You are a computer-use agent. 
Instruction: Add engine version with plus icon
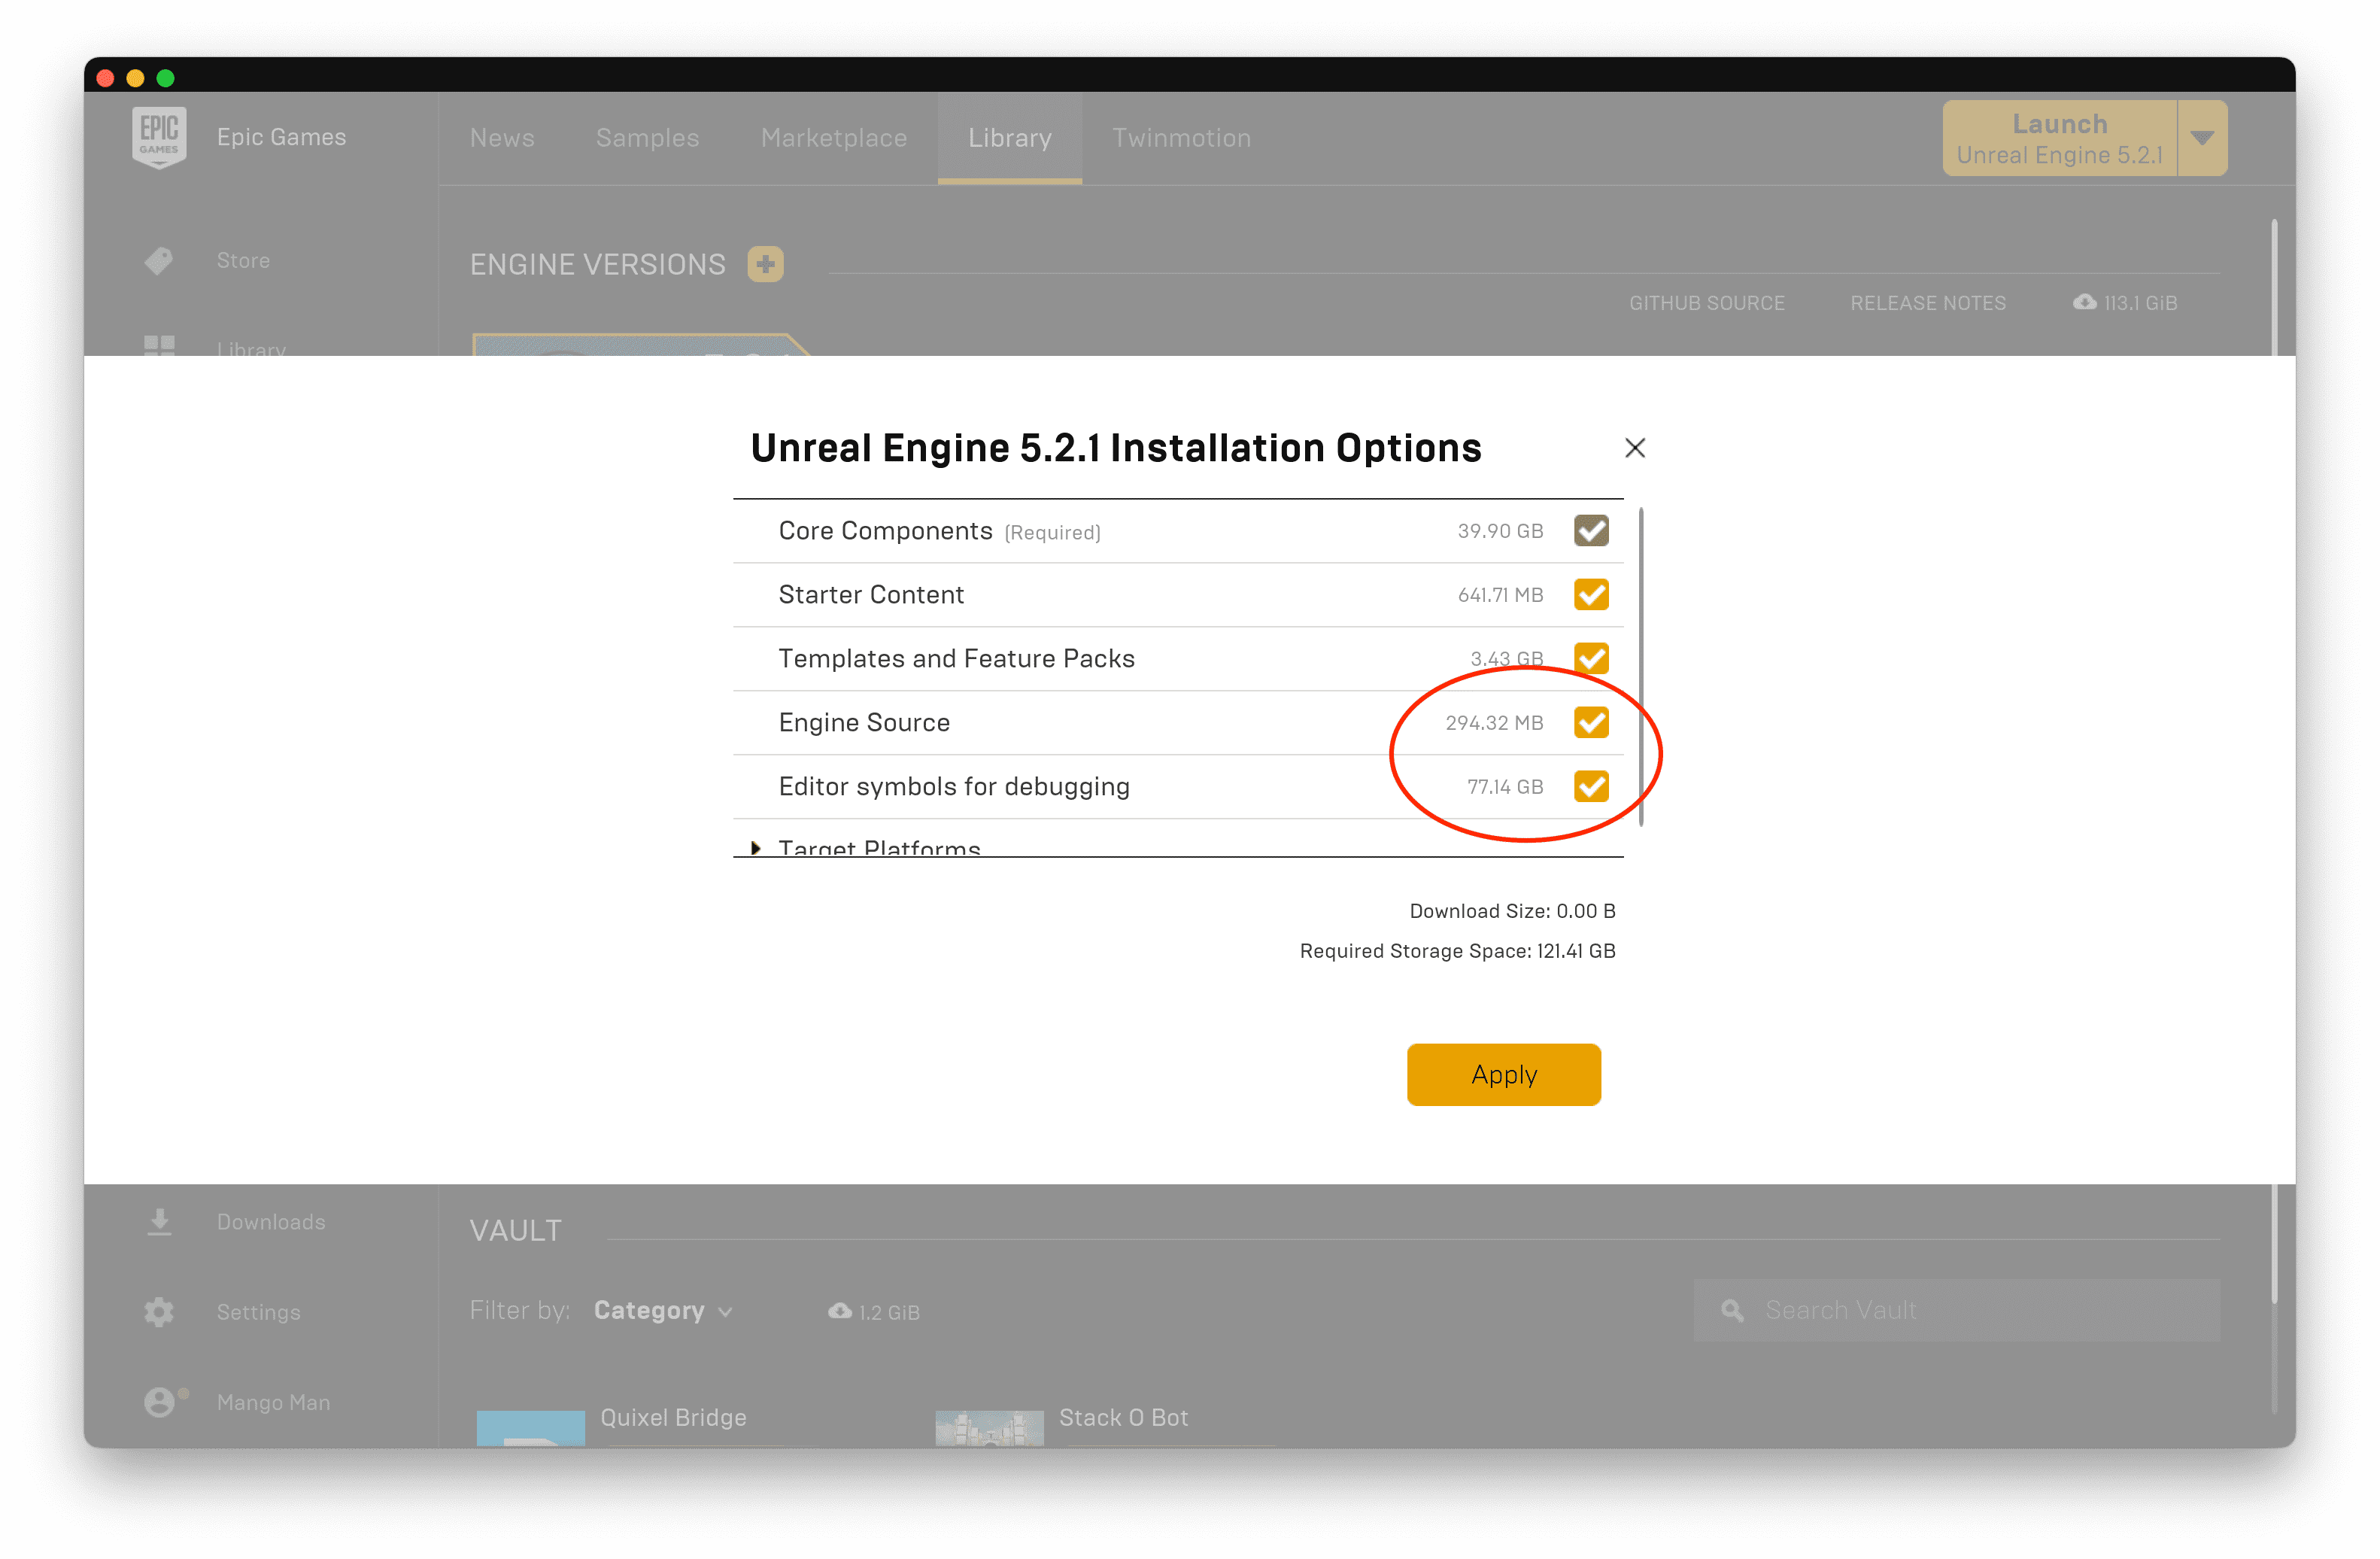pos(765,265)
